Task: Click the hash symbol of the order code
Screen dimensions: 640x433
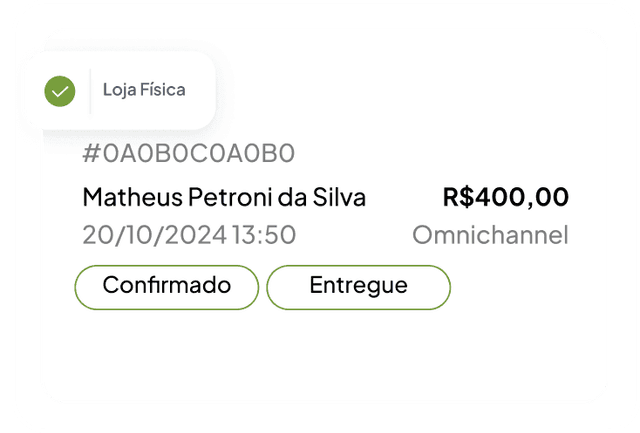Action: (x=91, y=153)
